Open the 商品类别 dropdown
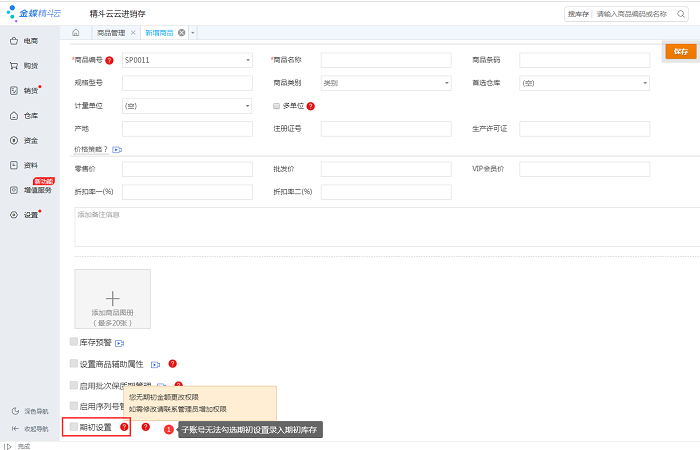Viewport: 700px width, 450px height. [385, 83]
